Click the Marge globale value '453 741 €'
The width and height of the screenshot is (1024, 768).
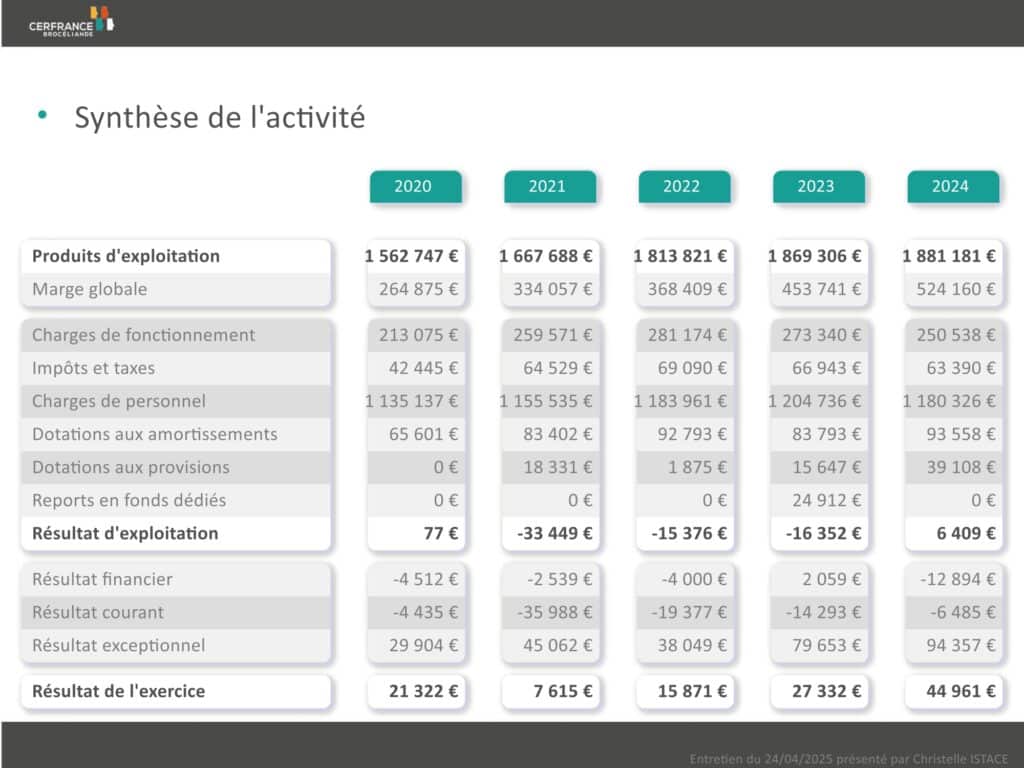tap(822, 289)
